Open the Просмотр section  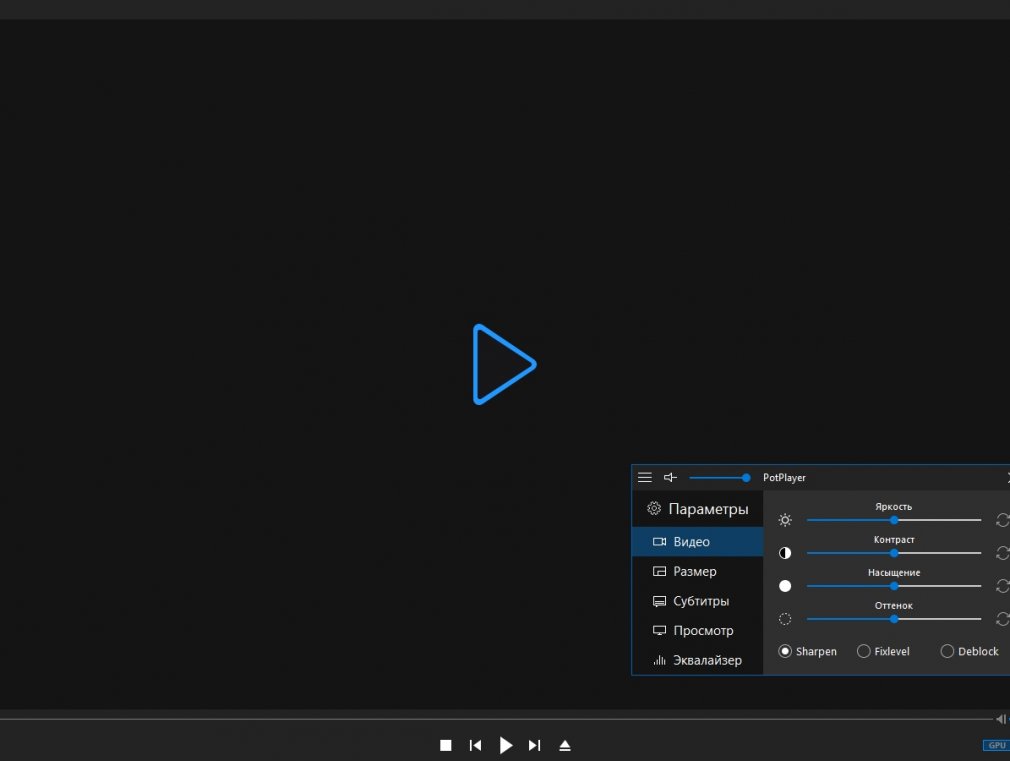point(698,631)
